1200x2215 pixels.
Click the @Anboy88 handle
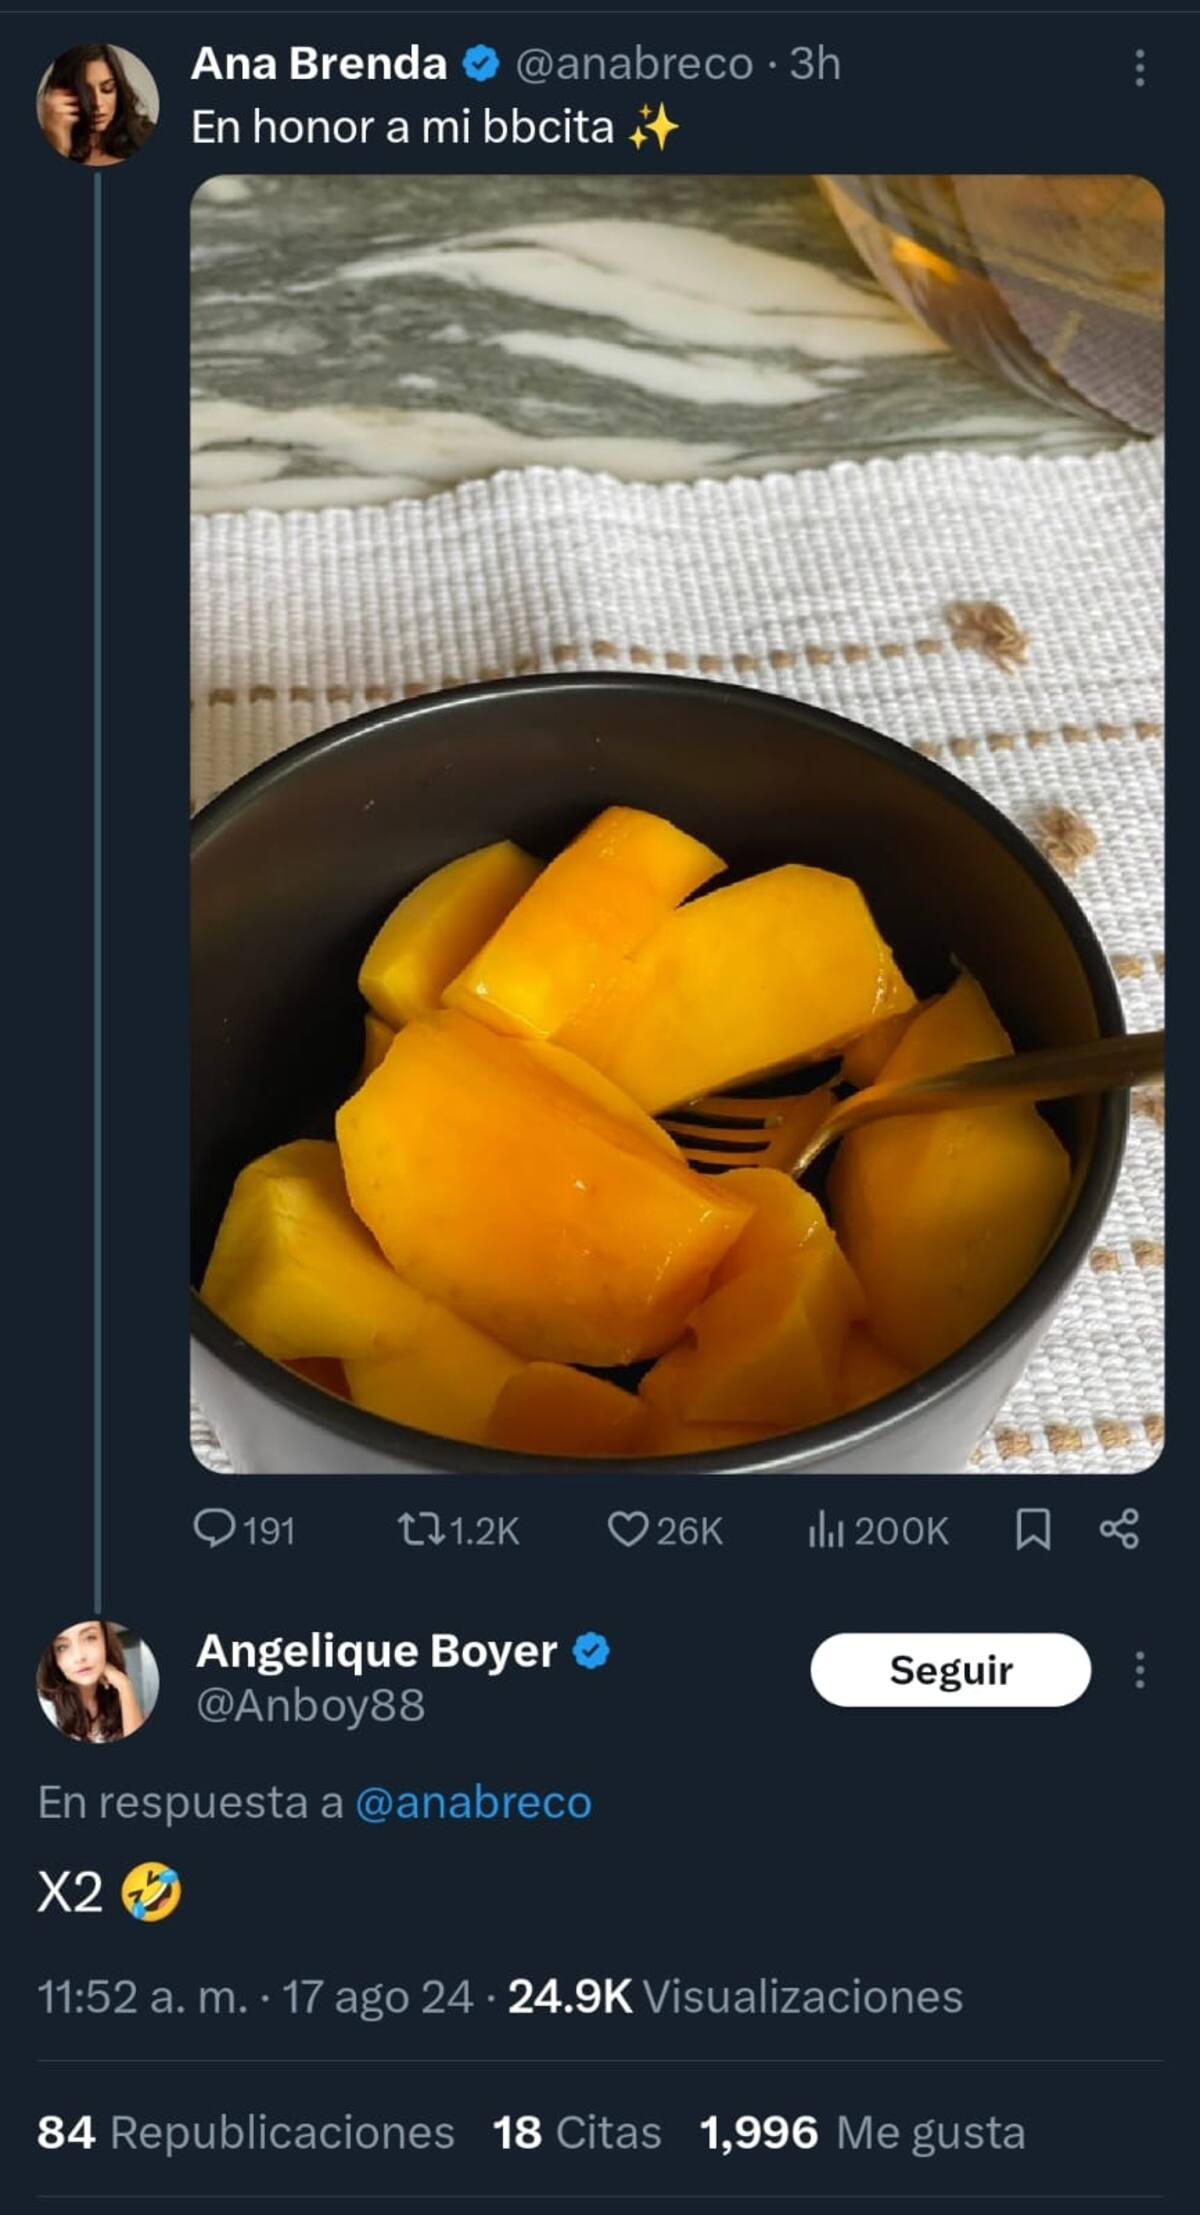pos(310,1705)
